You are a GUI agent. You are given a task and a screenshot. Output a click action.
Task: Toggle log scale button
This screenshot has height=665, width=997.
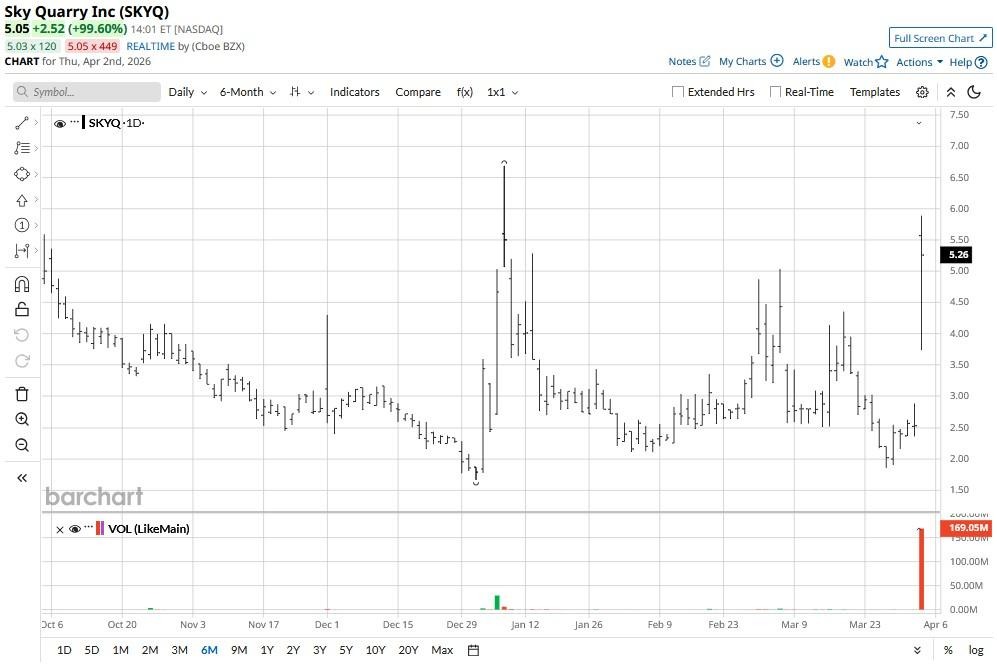[976, 650]
